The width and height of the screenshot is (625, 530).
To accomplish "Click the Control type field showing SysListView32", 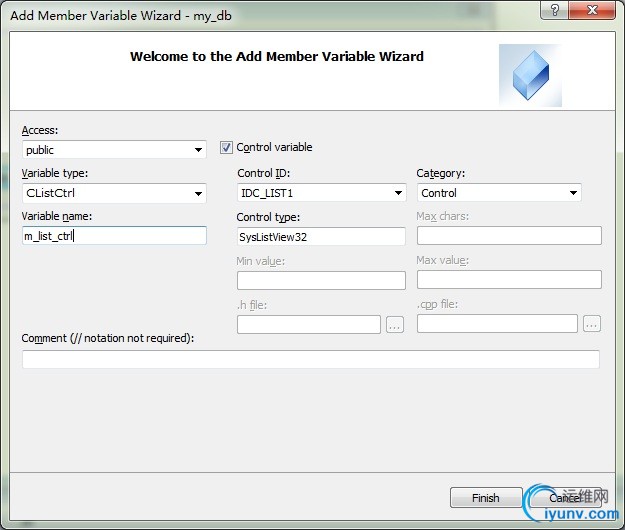I will (x=321, y=237).
